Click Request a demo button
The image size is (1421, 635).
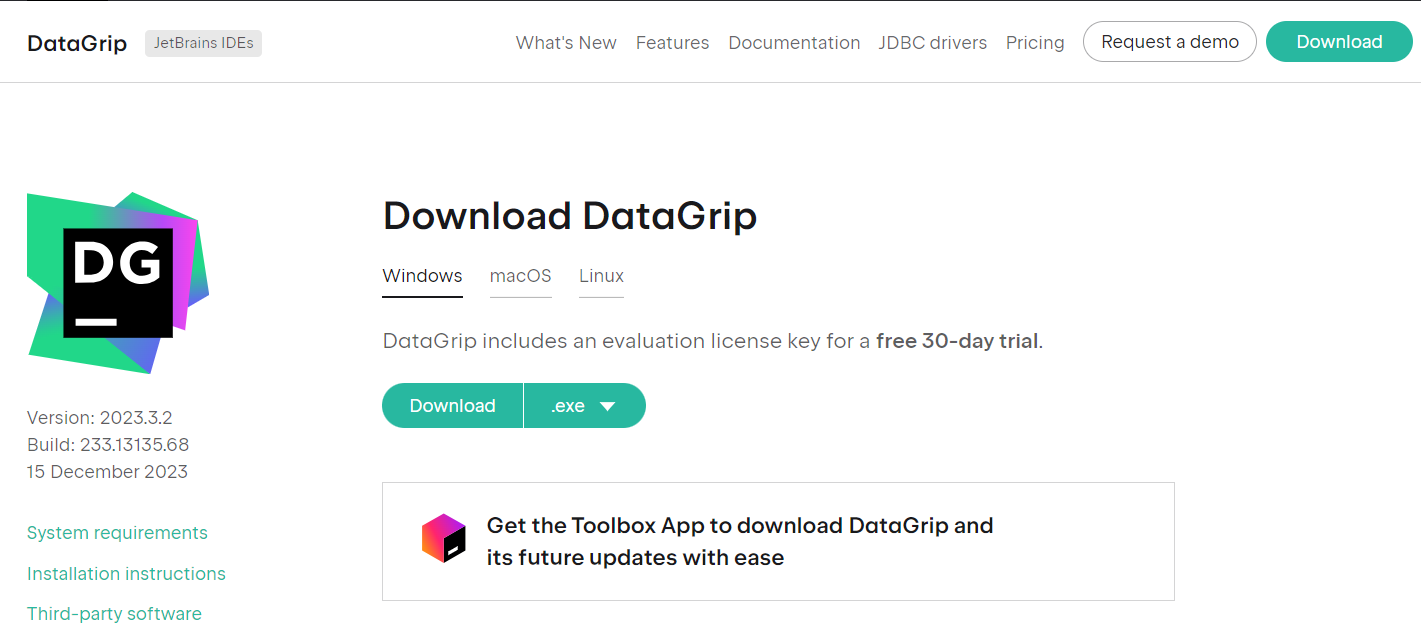click(x=1170, y=42)
